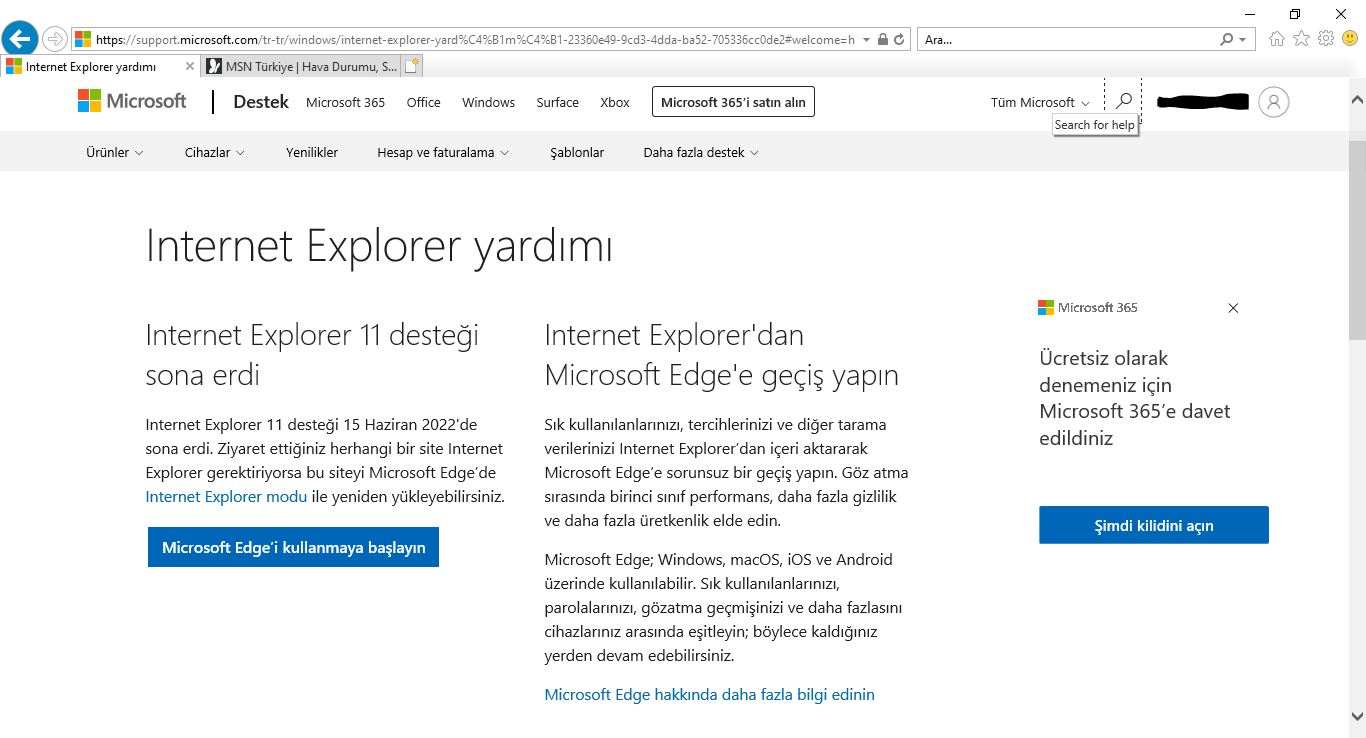
Task: Click the browser Back arrow button
Action: (x=21, y=39)
